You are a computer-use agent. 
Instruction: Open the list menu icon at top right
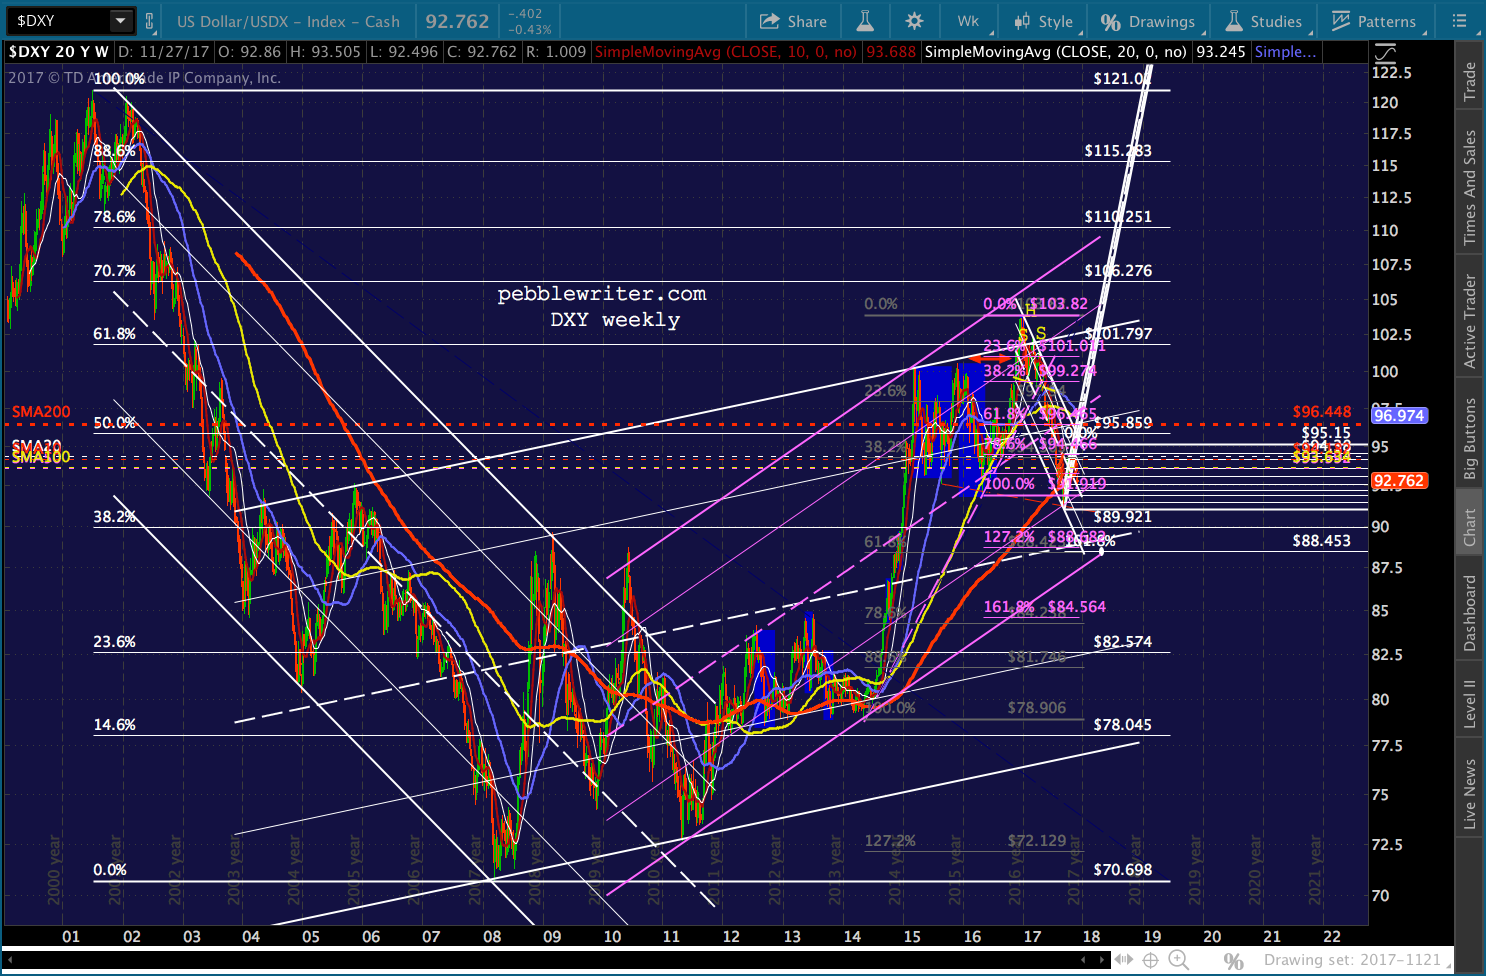(x=1459, y=21)
